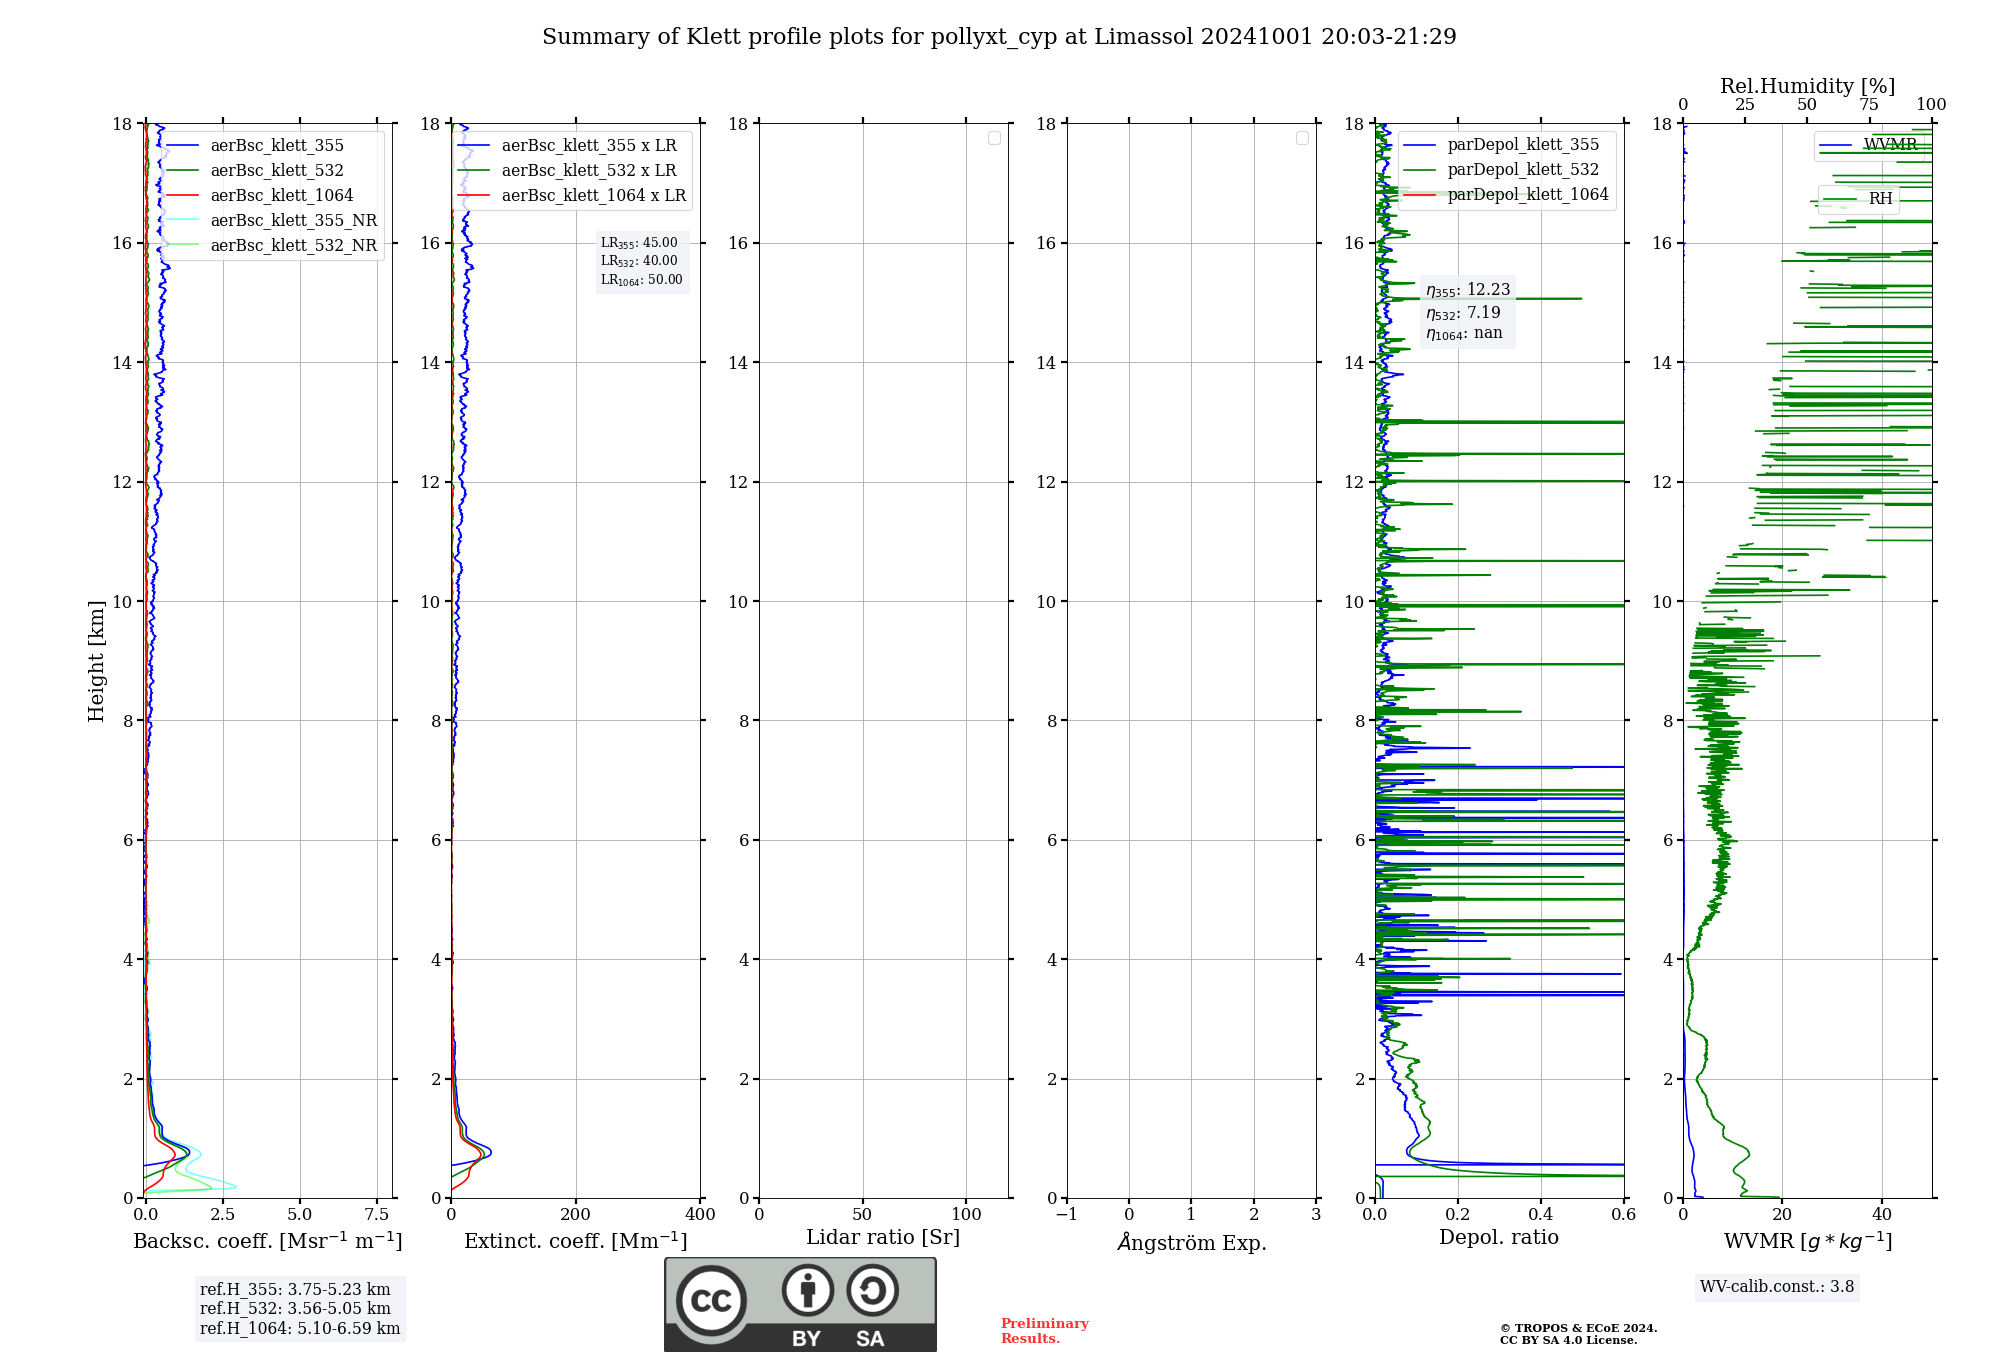Click the red Preliminary Results notice
This screenshot has height=1360, width=2000.
(x=1045, y=1331)
